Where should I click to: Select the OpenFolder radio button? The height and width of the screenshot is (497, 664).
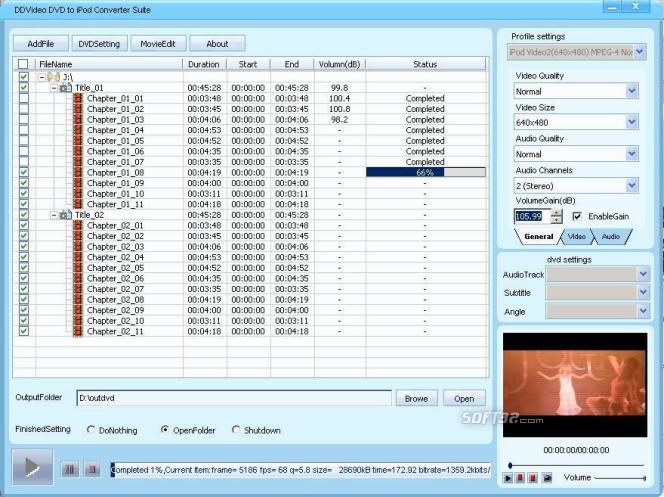[165, 430]
